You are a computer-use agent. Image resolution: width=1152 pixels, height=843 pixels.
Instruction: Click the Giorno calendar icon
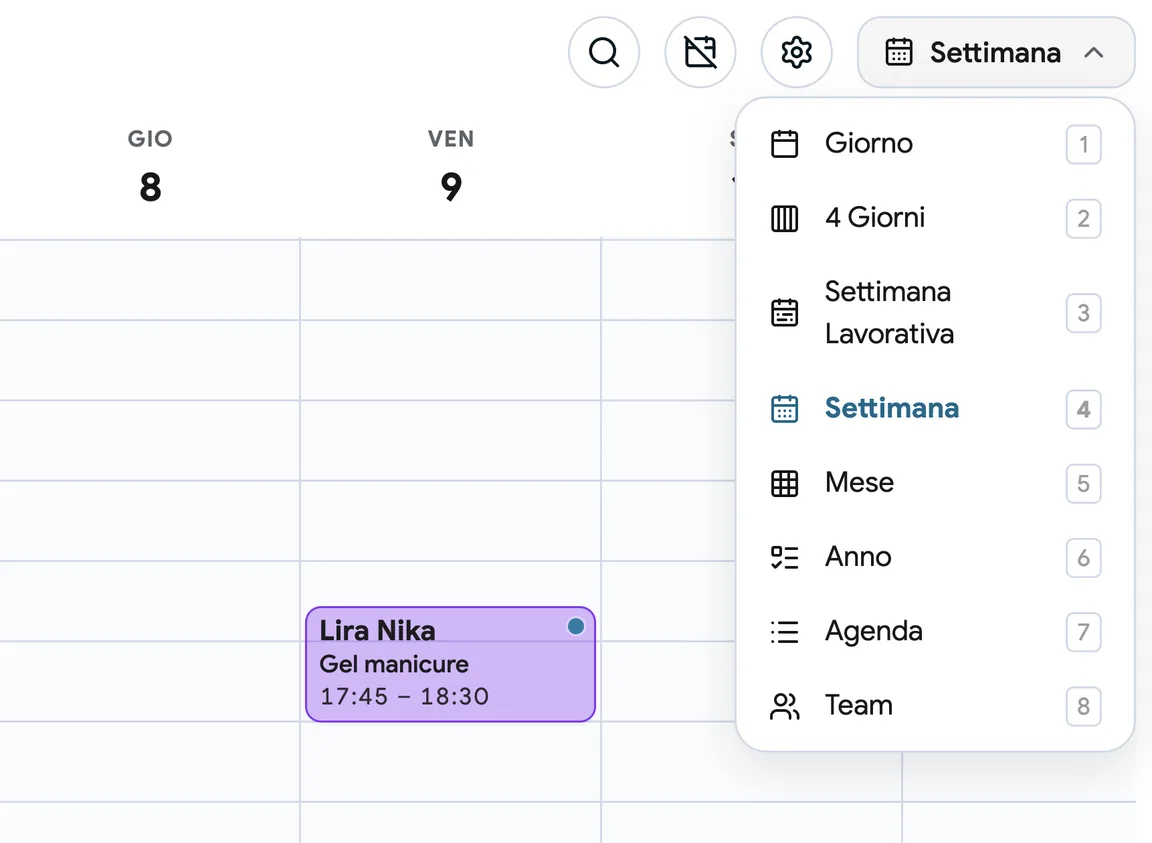pos(784,143)
